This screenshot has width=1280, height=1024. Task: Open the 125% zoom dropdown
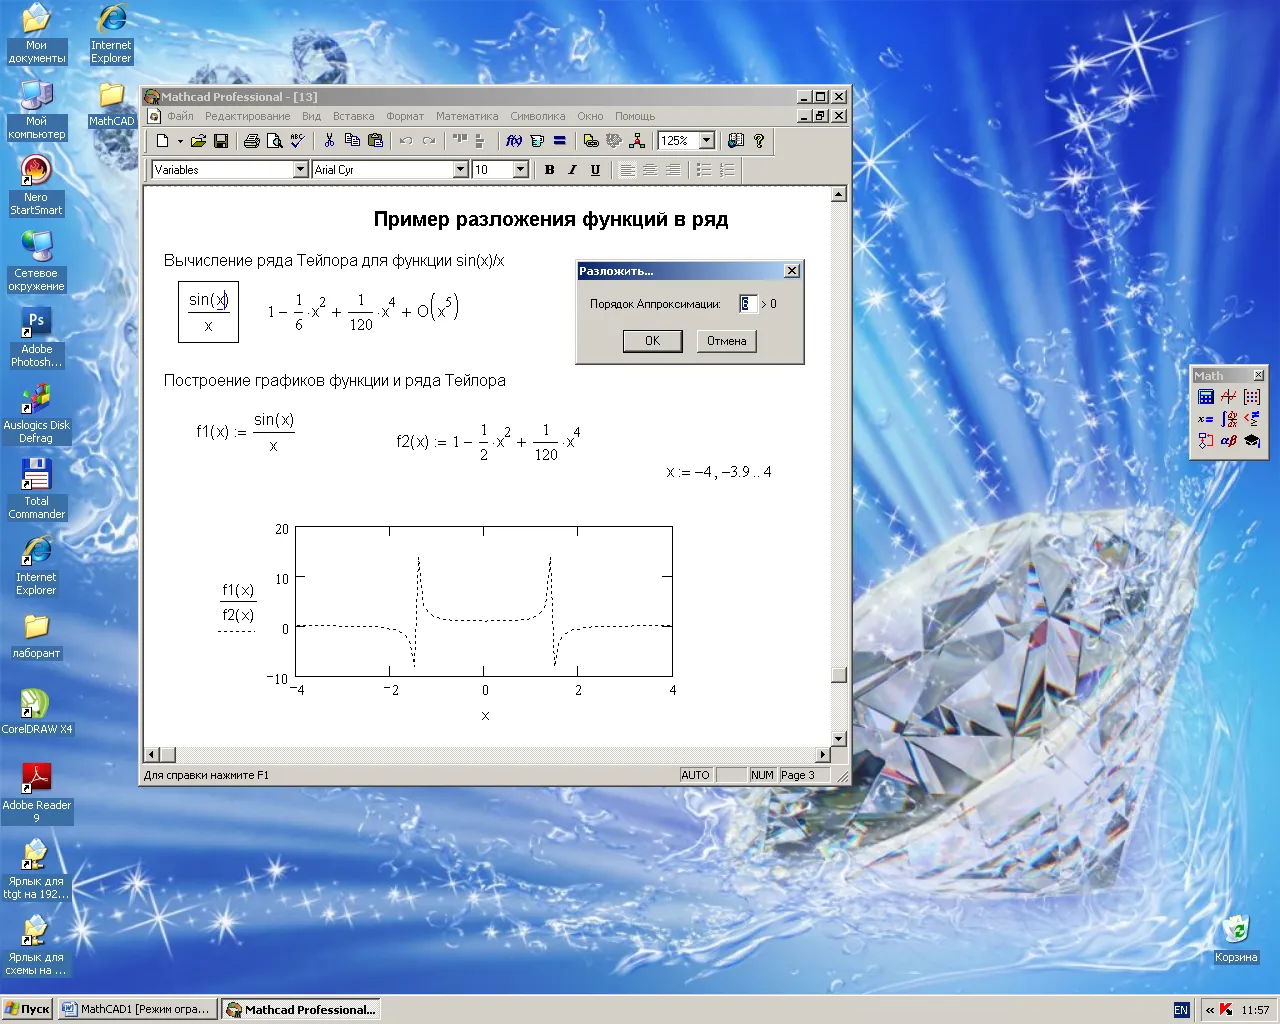click(707, 141)
